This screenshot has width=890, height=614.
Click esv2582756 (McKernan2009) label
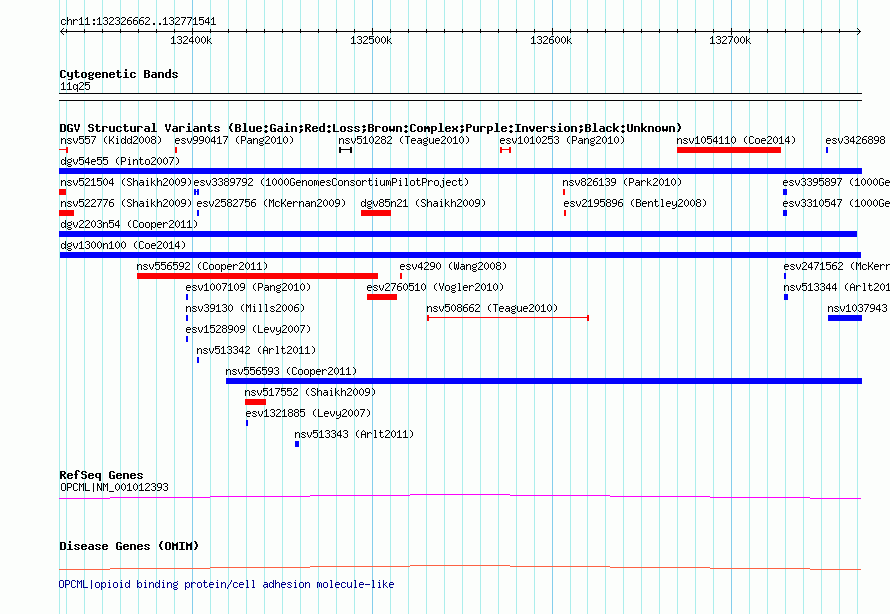pyautogui.click(x=271, y=203)
